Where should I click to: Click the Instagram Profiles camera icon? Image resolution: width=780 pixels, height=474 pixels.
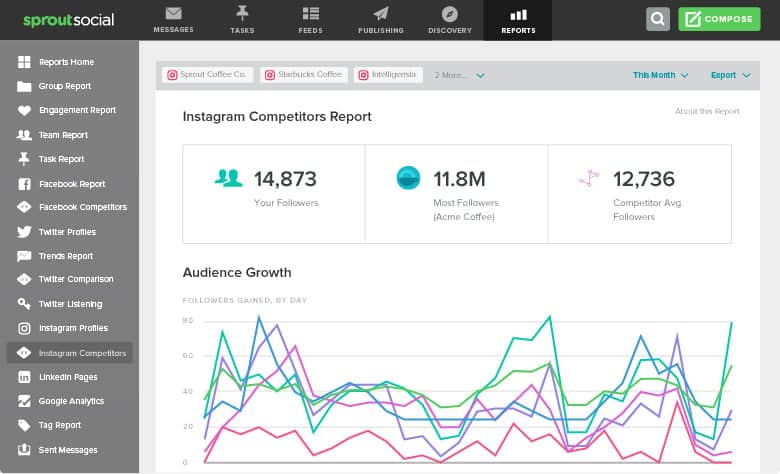(x=24, y=328)
